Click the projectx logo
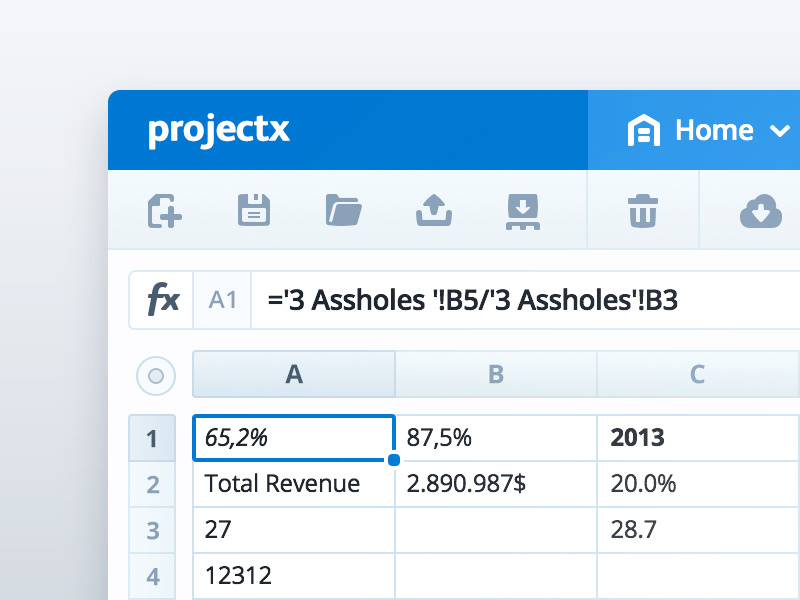The height and width of the screenshot is (600, 800). [x=218, y=130]
